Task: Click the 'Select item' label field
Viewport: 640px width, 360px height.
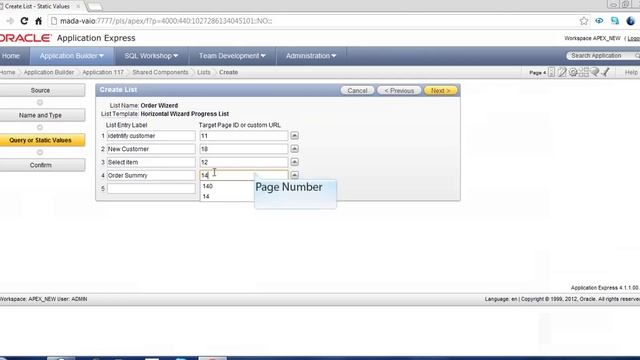Action: 151,162
